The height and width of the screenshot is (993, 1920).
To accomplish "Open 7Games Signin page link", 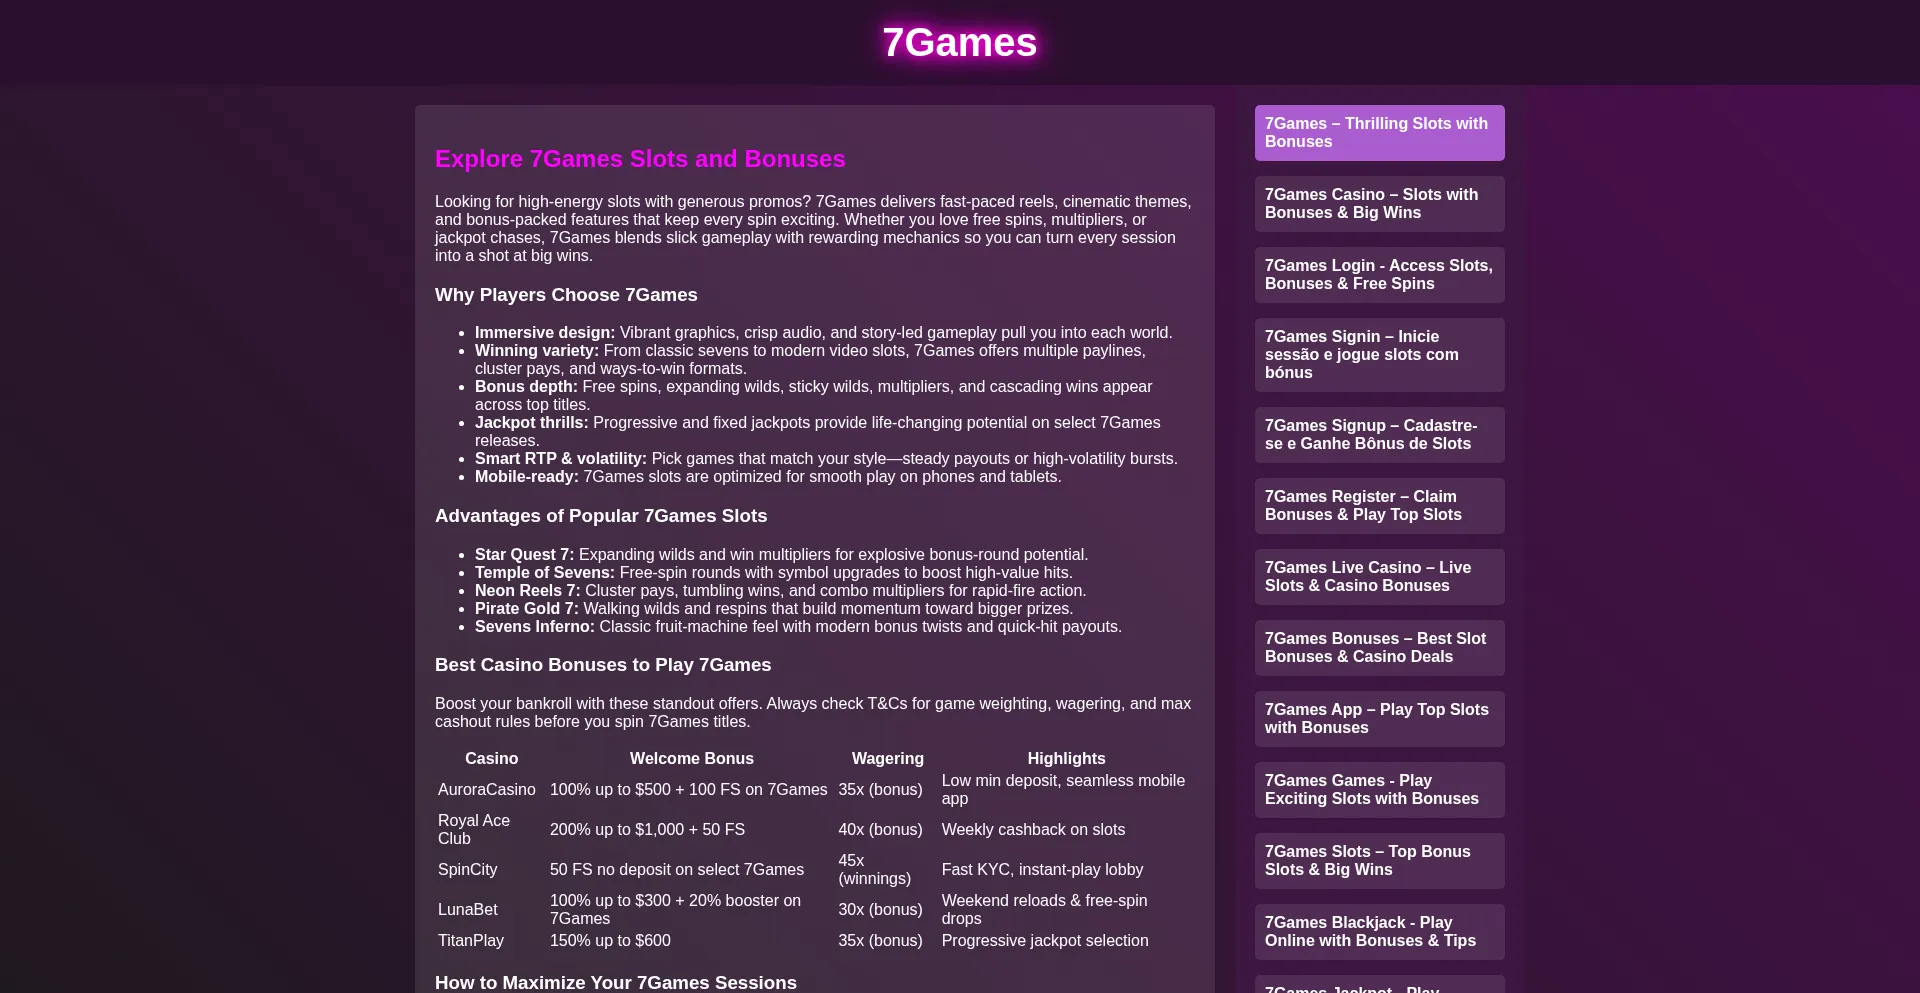I will click(1379, 355).
